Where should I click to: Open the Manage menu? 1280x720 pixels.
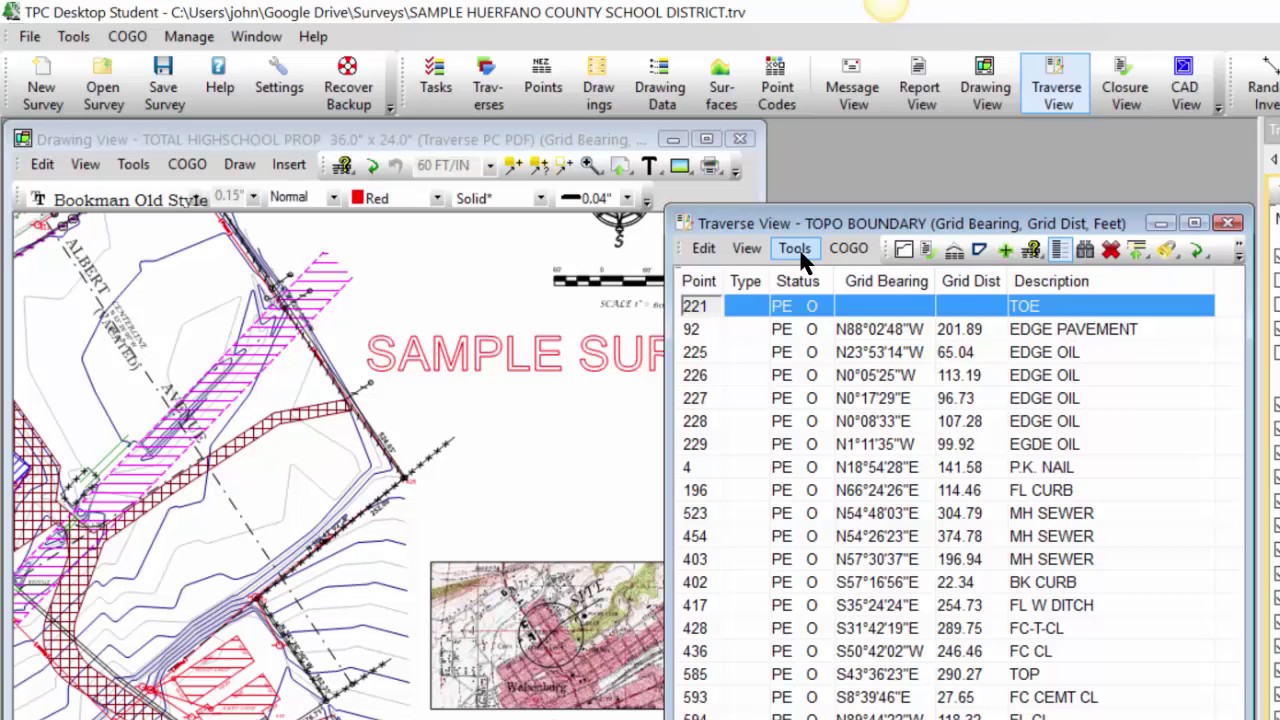(189, 36)
